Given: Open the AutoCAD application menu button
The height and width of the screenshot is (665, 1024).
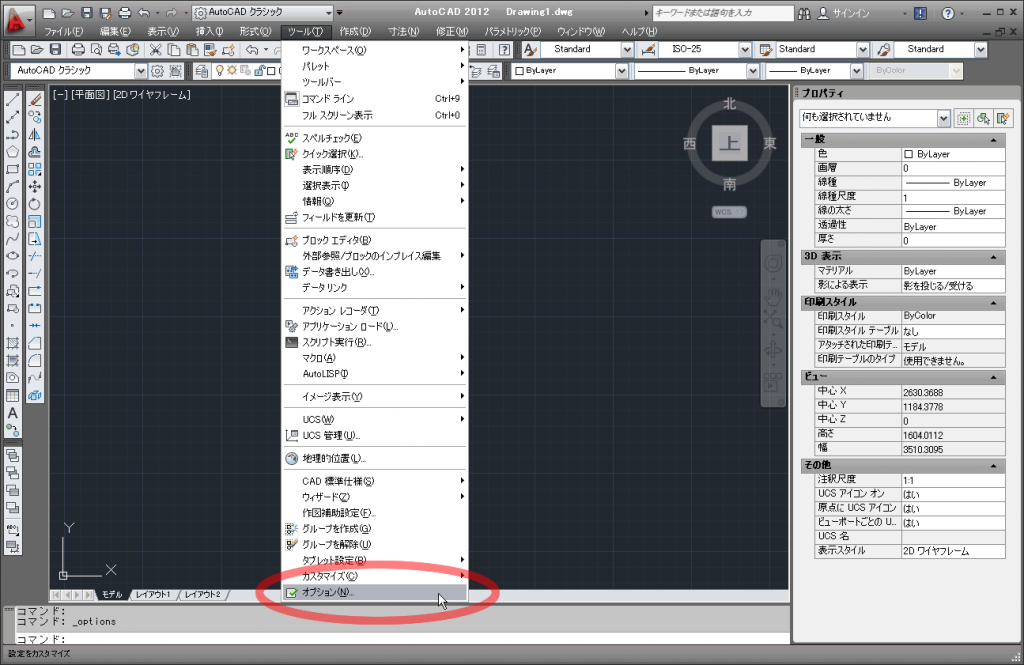Looking at the screenshot, I should [18, 20].
